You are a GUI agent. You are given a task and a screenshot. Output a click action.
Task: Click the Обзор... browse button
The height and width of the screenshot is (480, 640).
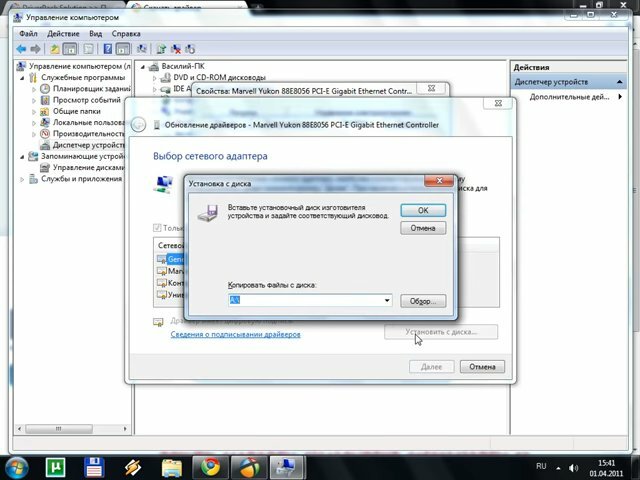point(423,301)
